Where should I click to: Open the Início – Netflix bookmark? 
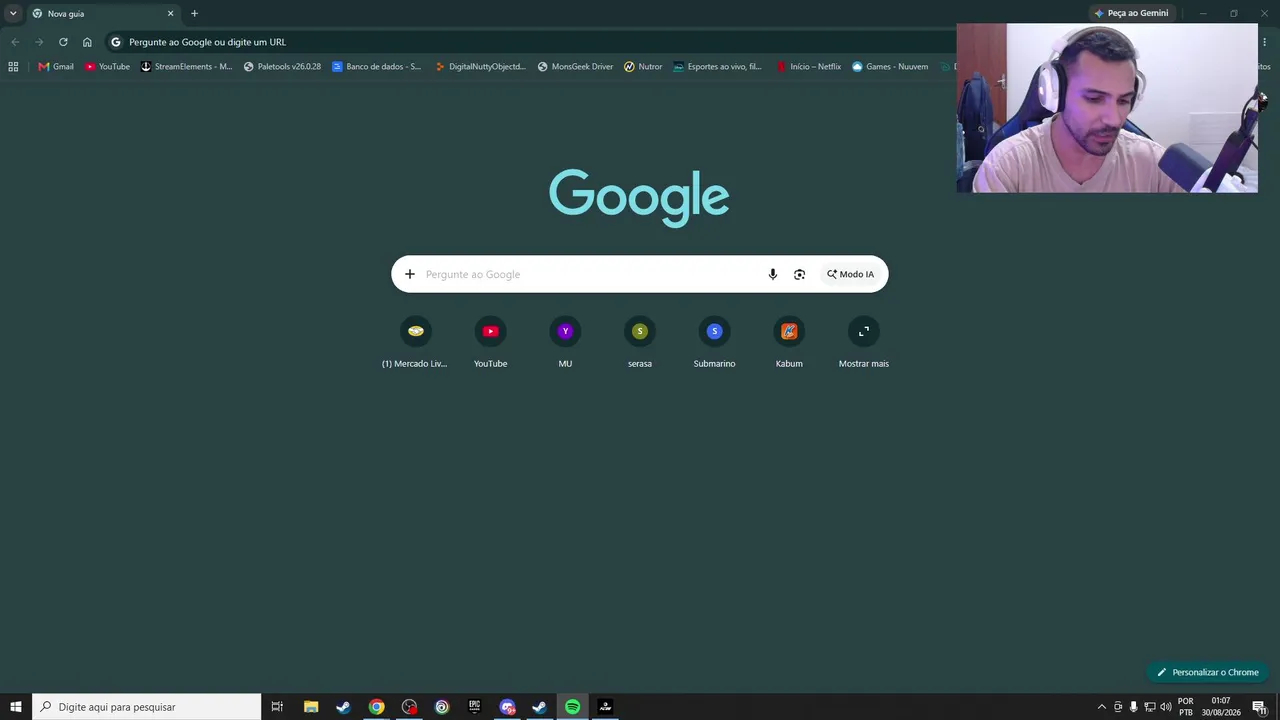click(809, 67)
